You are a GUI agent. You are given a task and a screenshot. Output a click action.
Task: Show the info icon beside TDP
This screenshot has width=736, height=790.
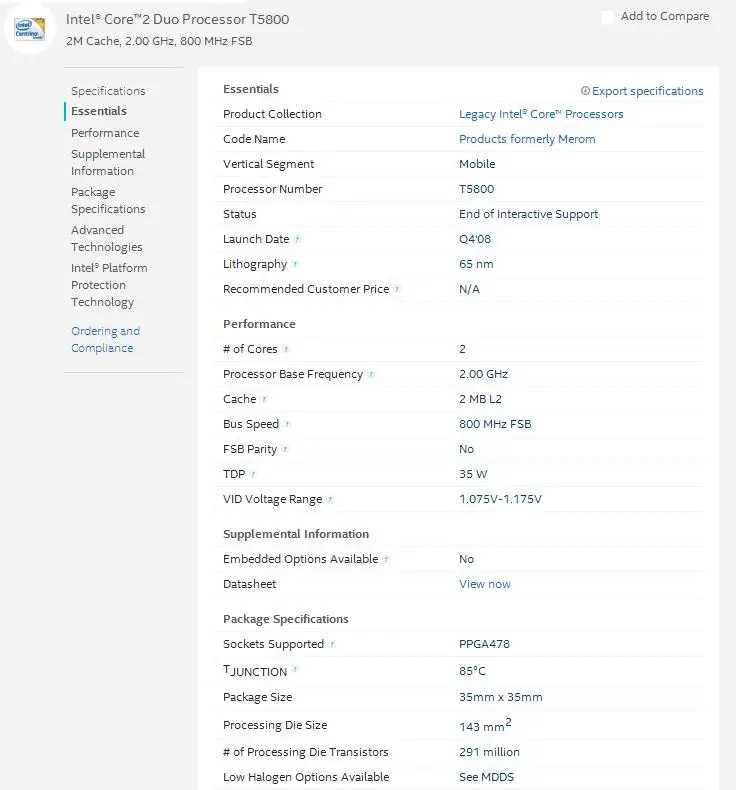253,474
